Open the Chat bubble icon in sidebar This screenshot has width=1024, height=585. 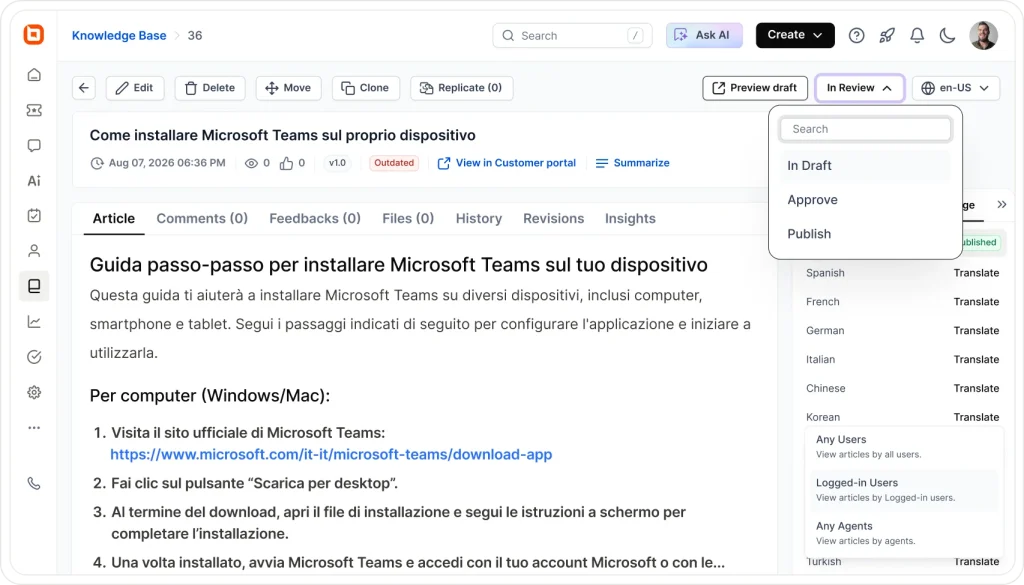(x=34, y=146)
